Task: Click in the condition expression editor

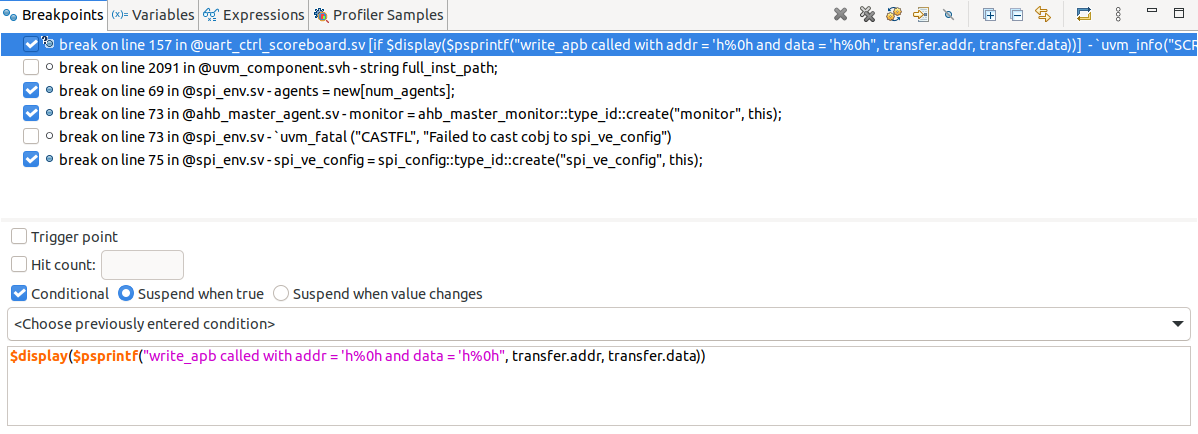Action: 598,385
